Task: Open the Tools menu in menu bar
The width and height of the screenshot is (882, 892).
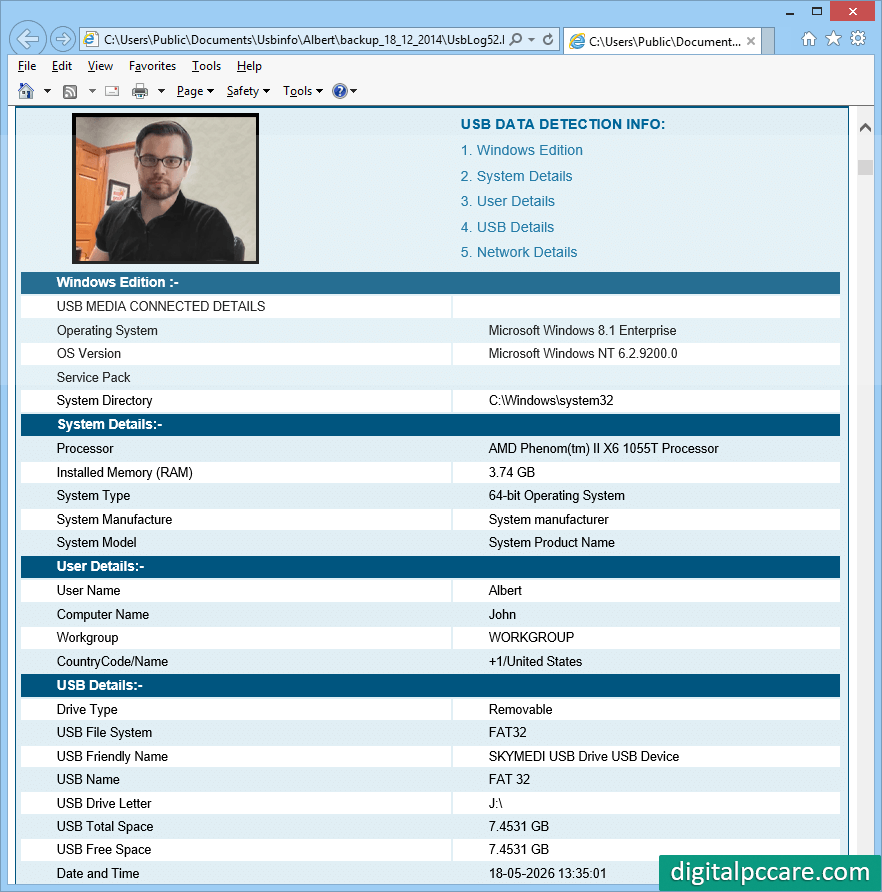Action: (x=206, y=66)
